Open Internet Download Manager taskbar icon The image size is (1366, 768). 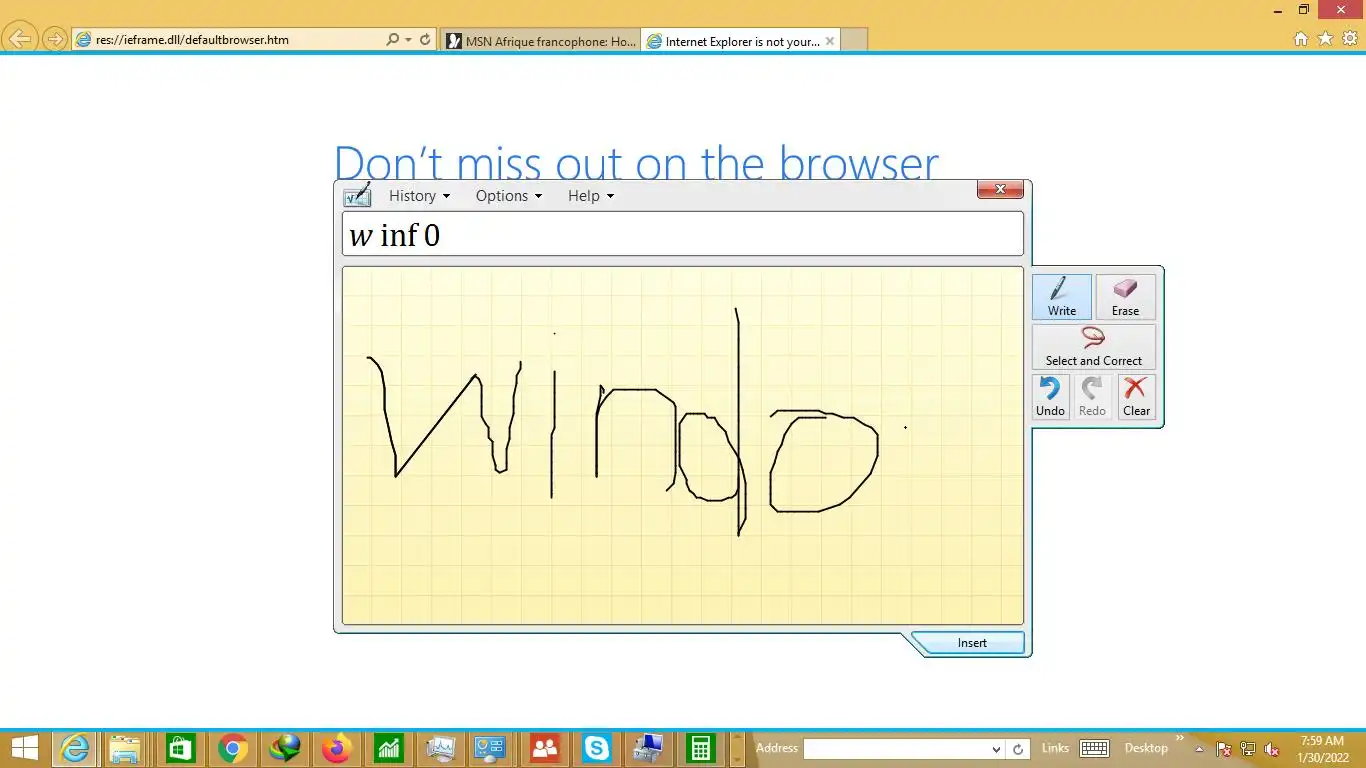click(x=285, y=748)
